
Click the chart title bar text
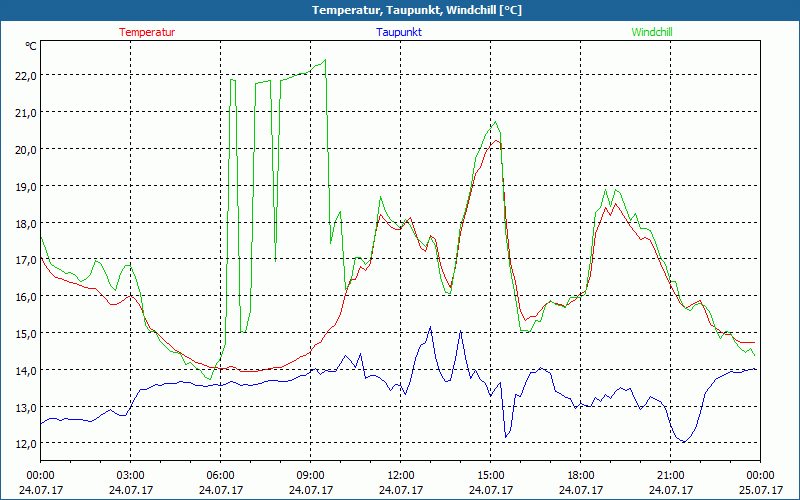401,10
